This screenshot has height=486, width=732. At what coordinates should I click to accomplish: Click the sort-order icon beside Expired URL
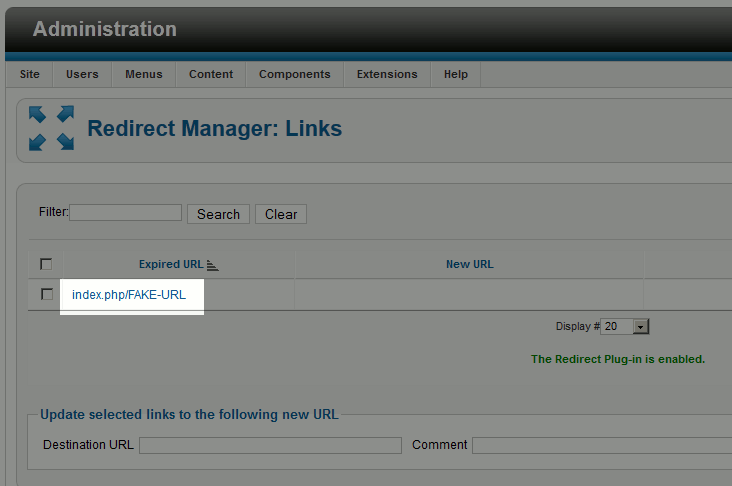click(212, 265)
